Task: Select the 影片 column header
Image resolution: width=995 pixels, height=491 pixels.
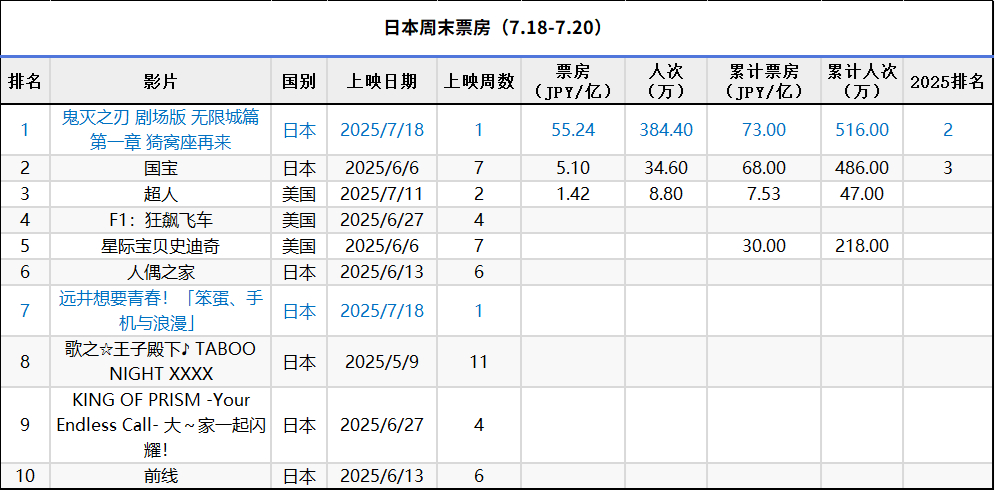Action: [x=161, y=81]
